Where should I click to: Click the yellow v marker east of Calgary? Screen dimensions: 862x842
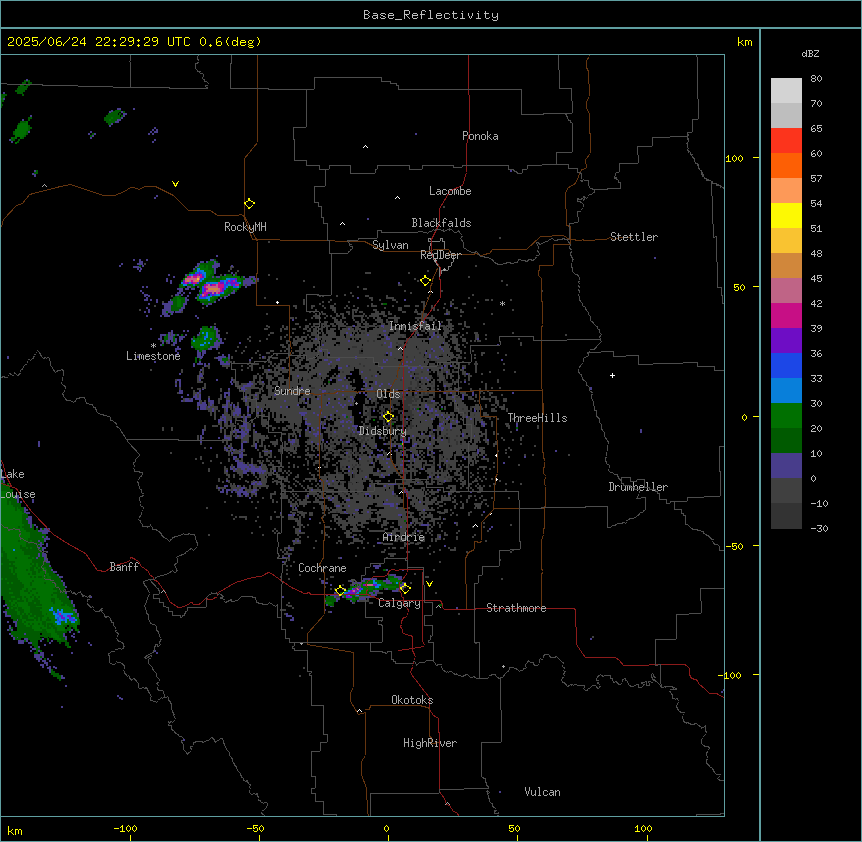tap(429, 584)
